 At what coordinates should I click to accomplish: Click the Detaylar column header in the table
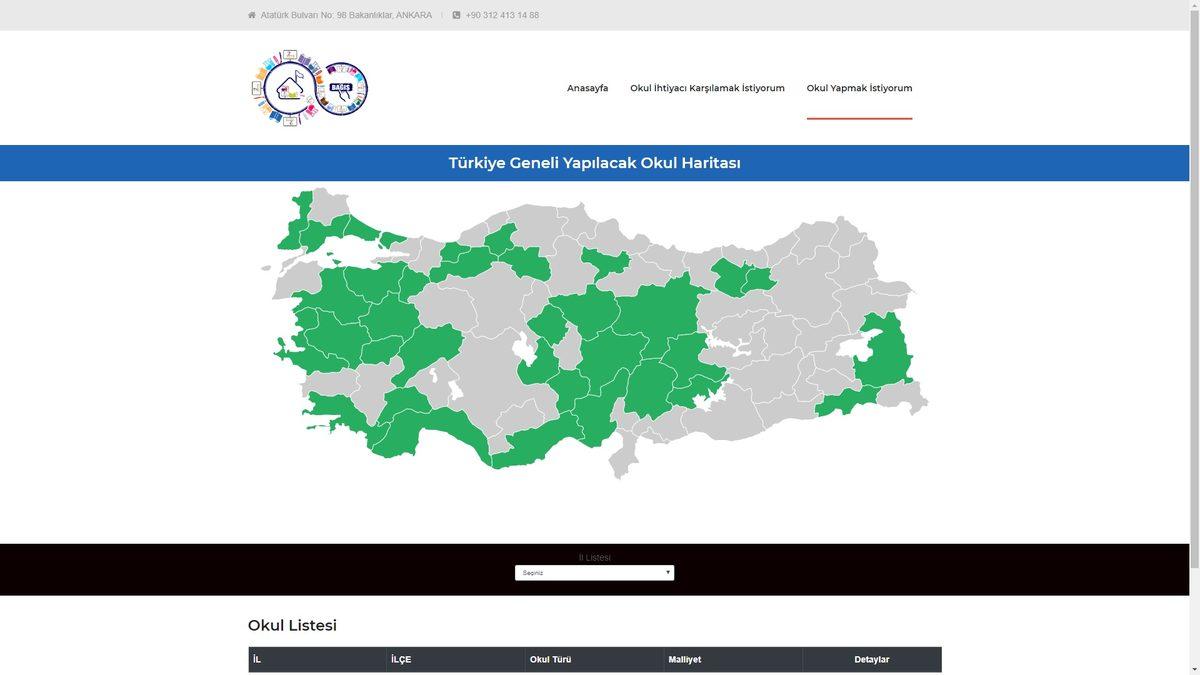pos(870,660)
